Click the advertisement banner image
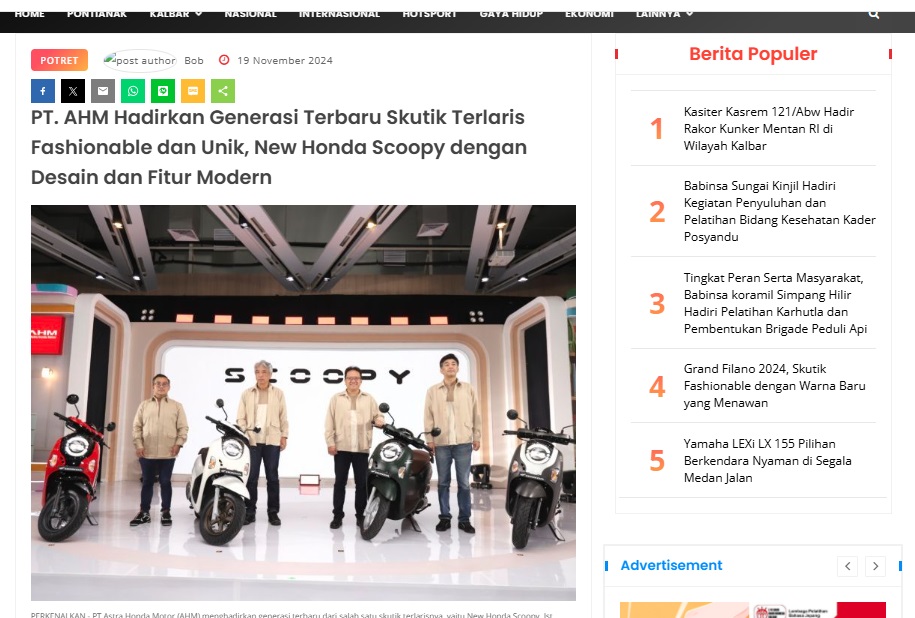Screen dimensions: 915x618 [753, 610]
